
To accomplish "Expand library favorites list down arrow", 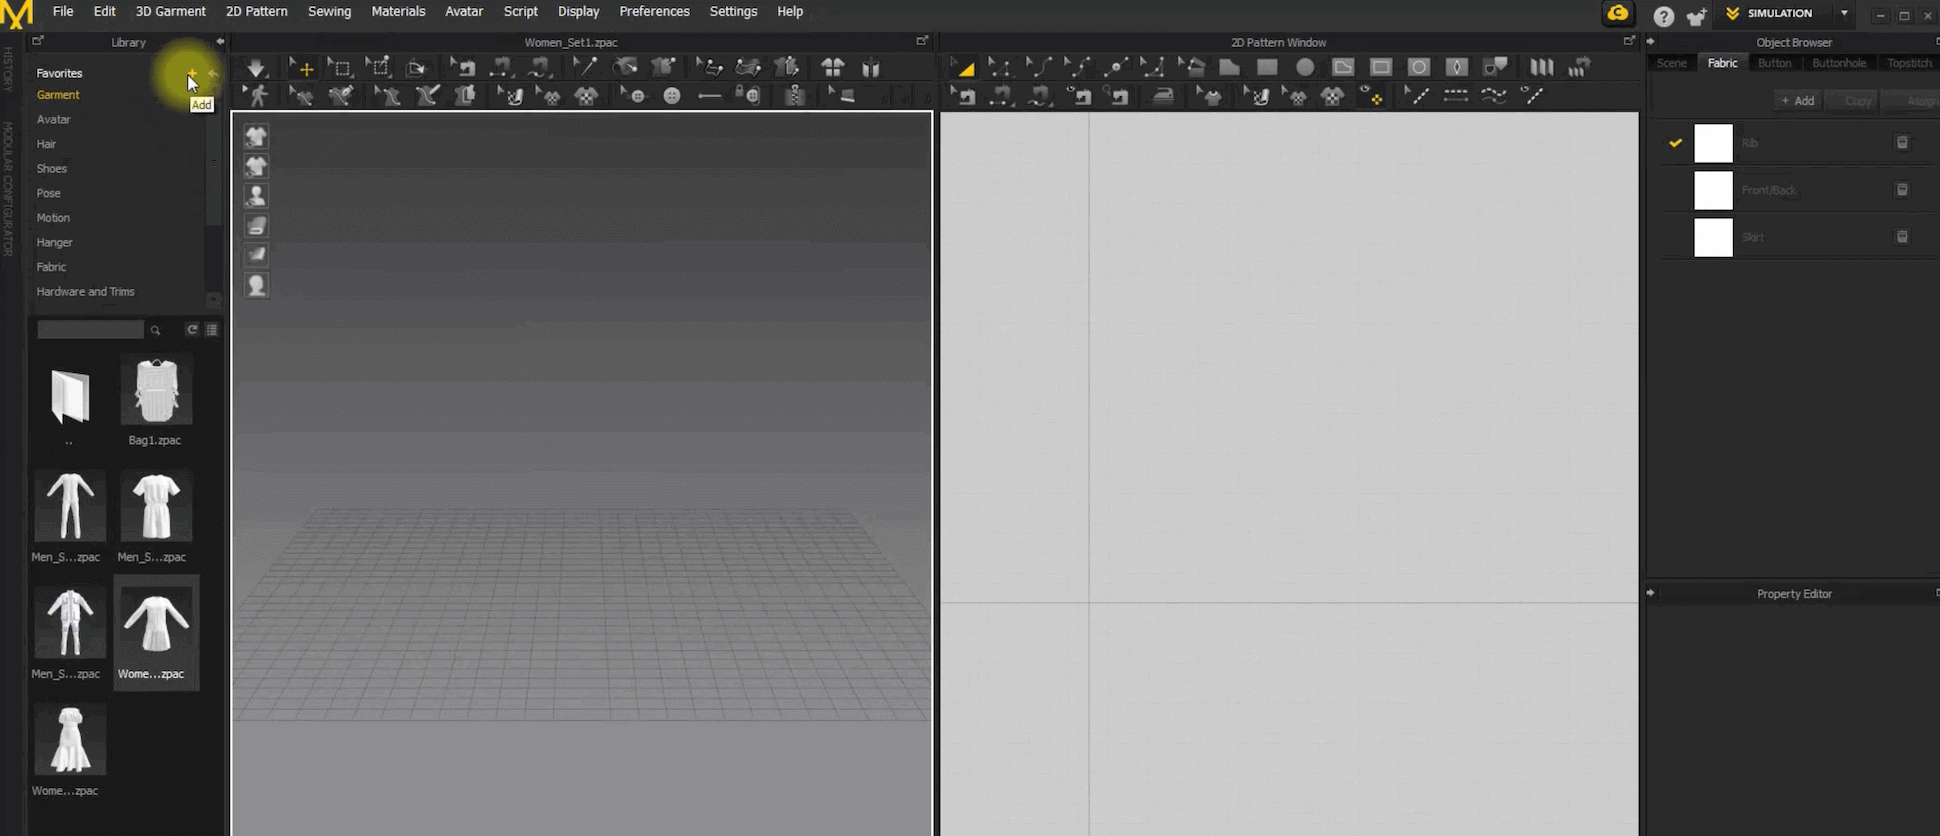I will tap(213, 299).
